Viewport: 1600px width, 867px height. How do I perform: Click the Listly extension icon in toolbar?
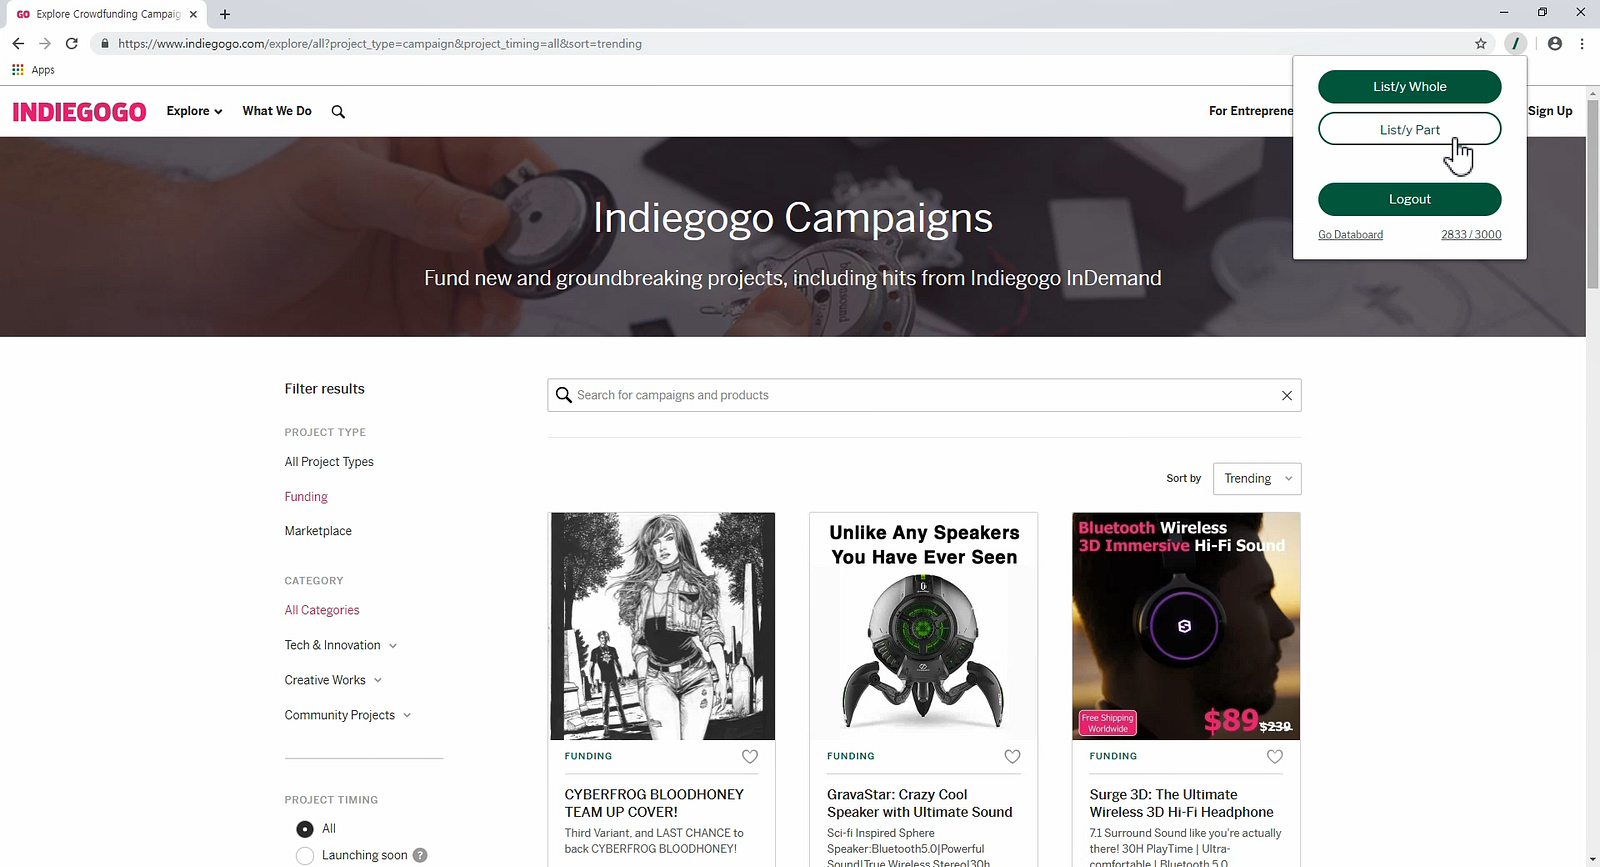click(x=1516, y=43)
